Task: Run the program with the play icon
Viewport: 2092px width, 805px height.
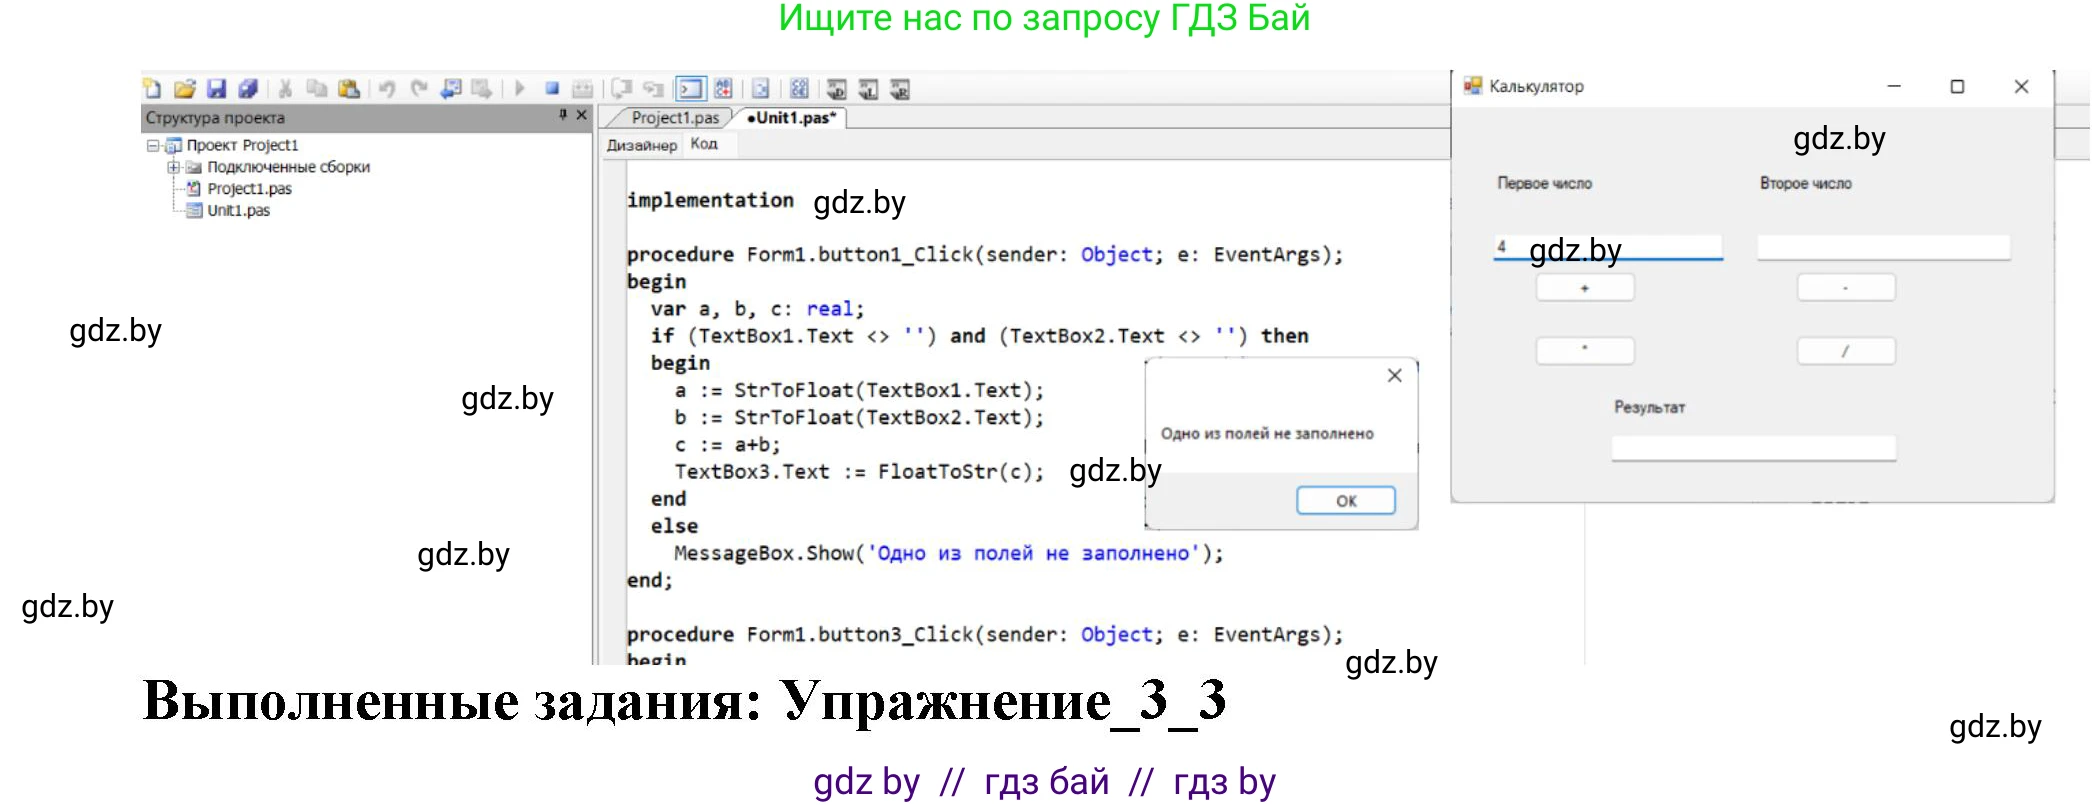Action: 520,89
